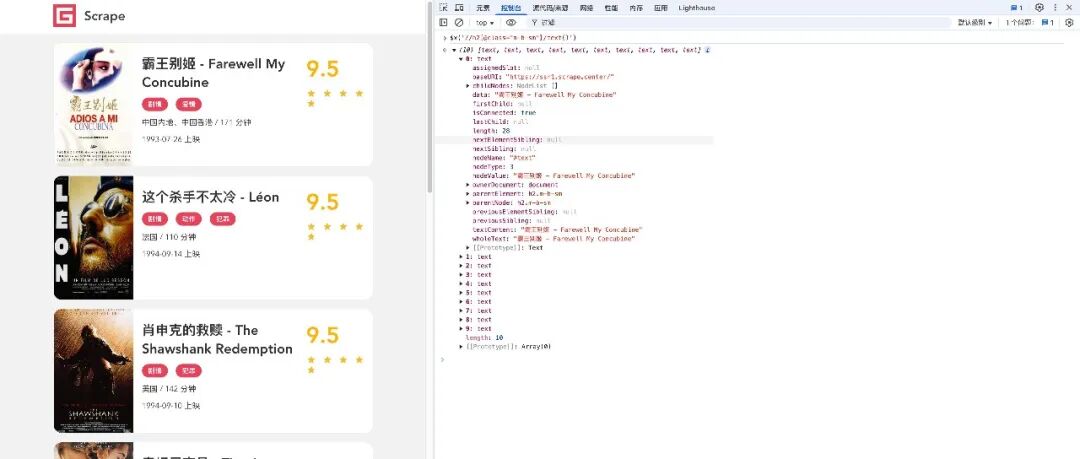Screen dimensions: 1080x459
Task: Click the Léon movie poster thumbnail
Action: 94,238
